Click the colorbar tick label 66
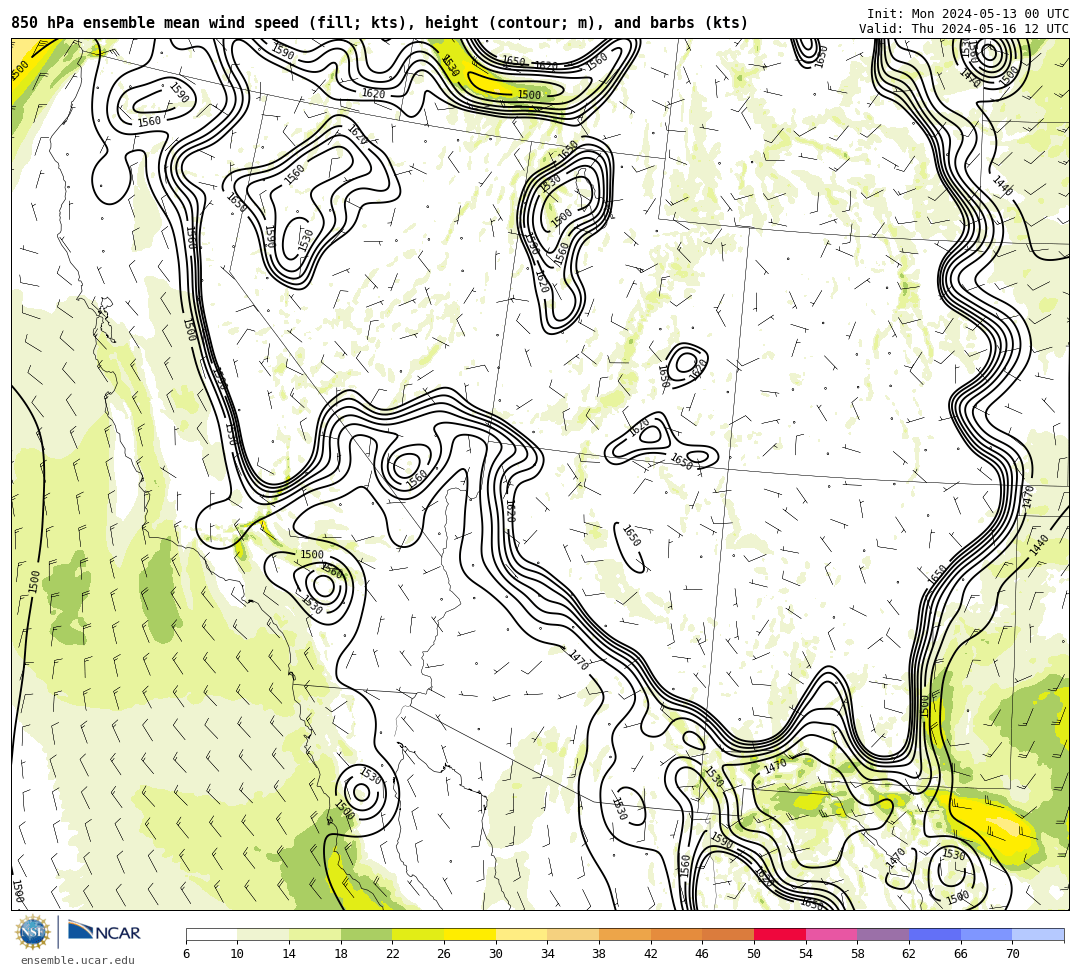The height and width of the screenshot is (973, 1080). [961, 954]
